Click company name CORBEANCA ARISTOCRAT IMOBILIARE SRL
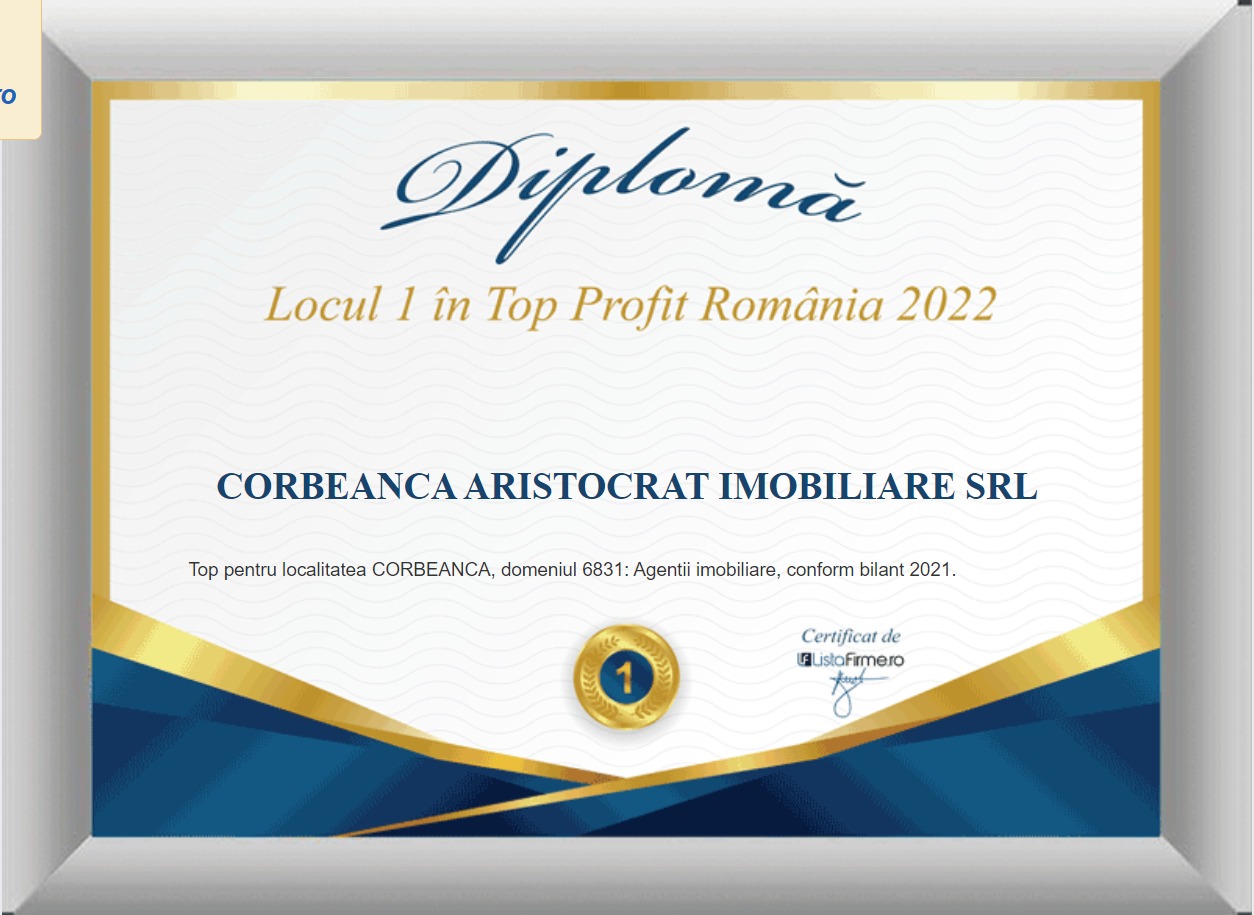Screen dimensions: 1254x915 coord(627,486)
